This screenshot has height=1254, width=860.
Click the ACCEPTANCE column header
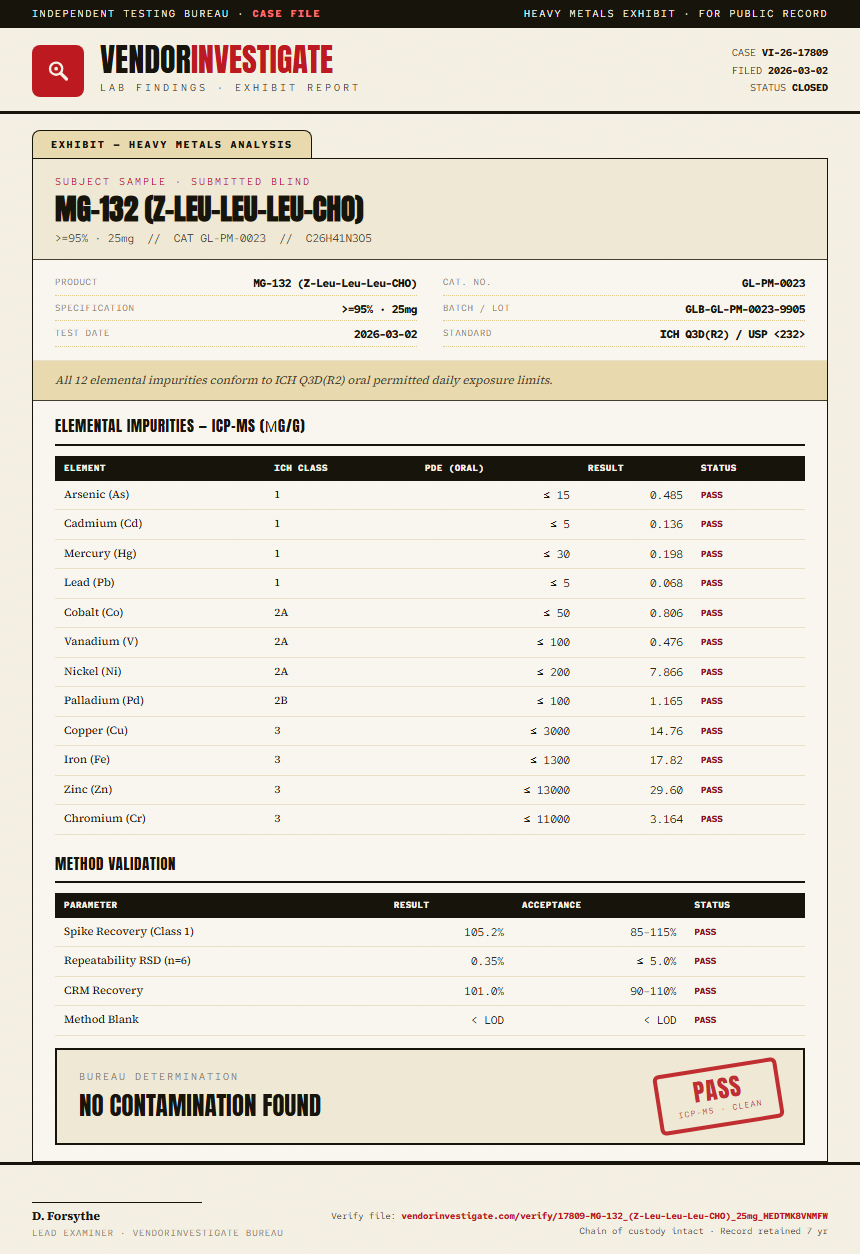pyautogui.click(x=551, y=905)
